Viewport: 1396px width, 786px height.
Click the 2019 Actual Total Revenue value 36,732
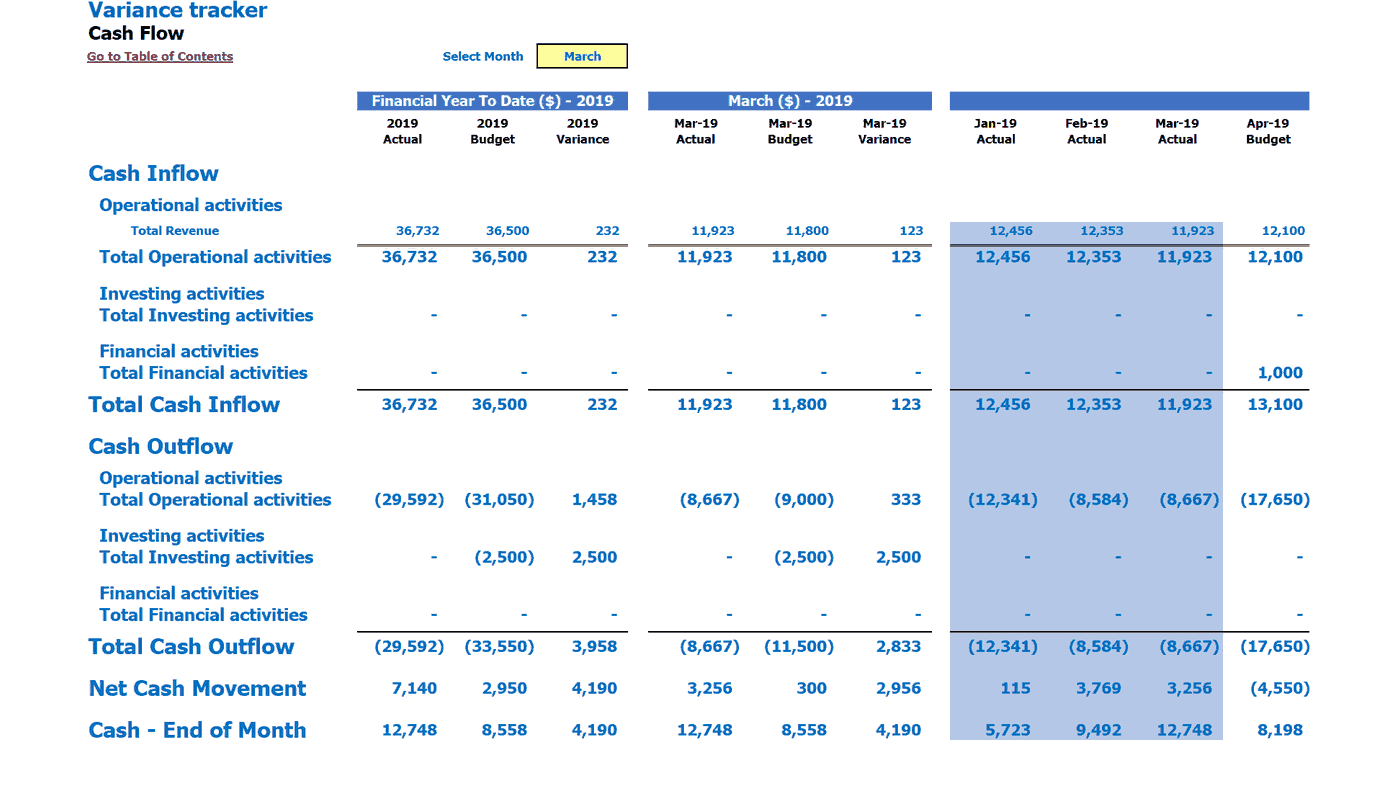418,231
